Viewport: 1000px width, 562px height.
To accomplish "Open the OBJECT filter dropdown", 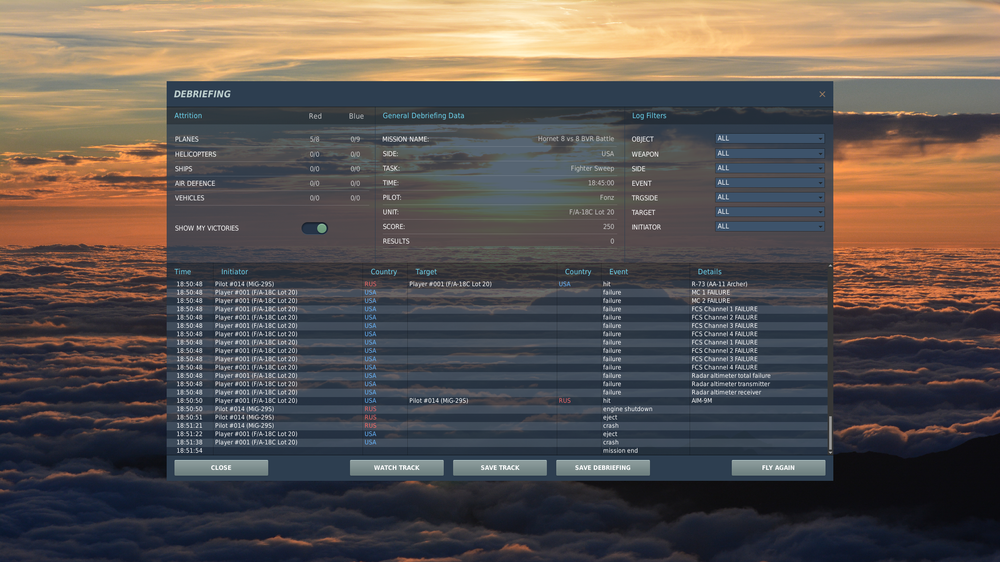I will click(769, 138).
